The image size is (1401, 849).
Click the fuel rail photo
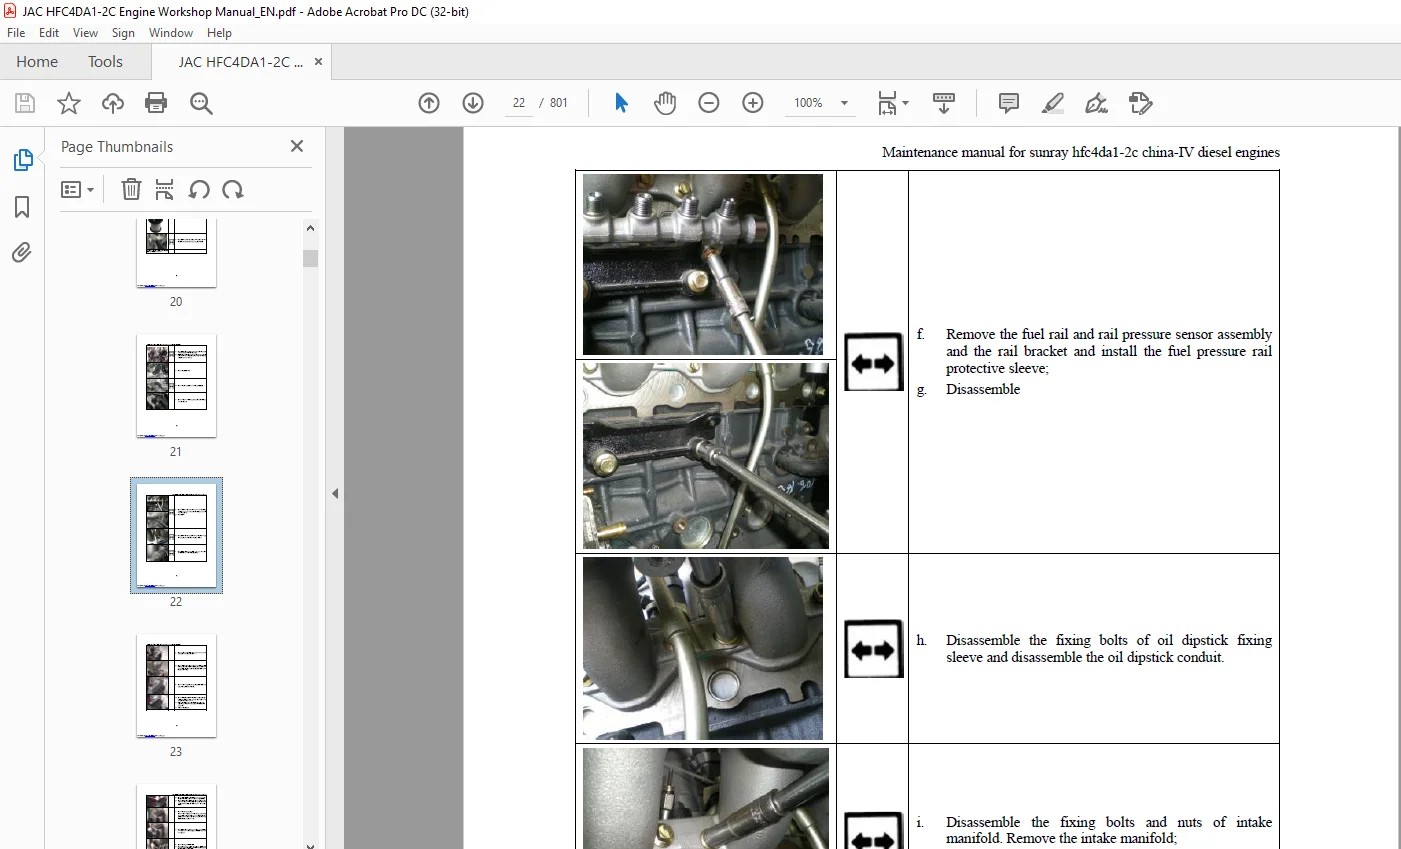tap(703, 264)
